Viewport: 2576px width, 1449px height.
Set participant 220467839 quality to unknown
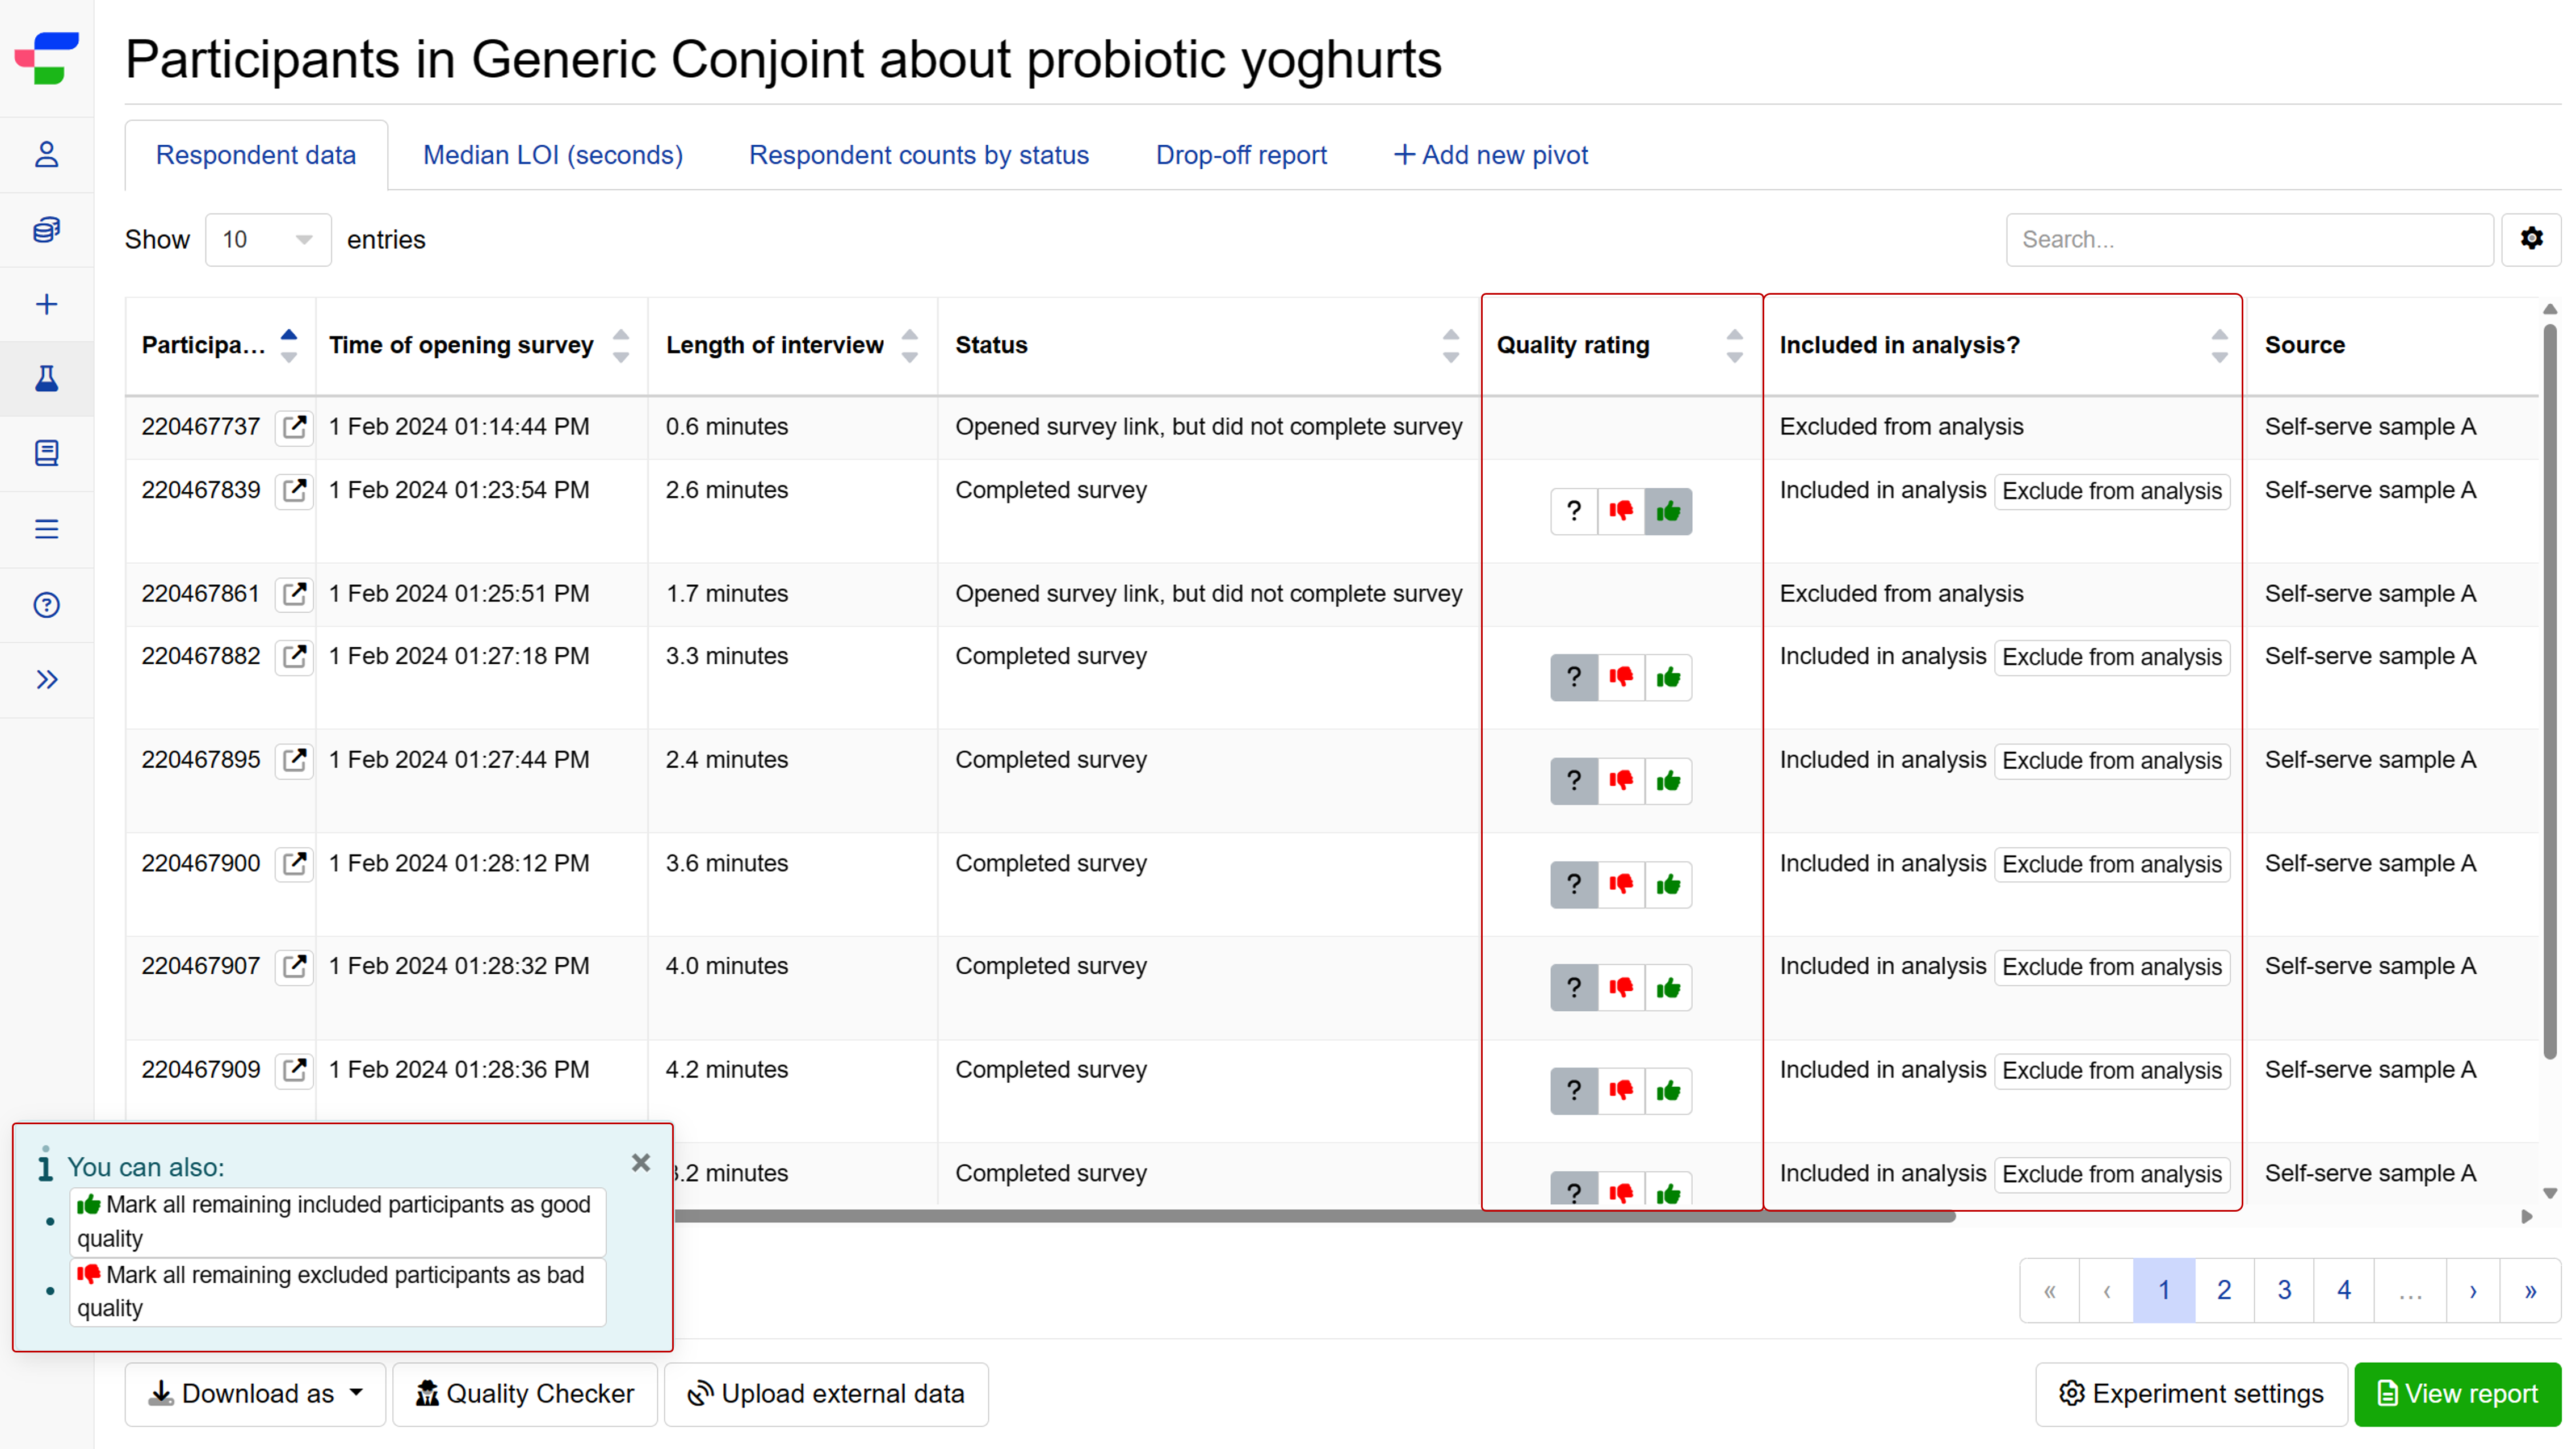click(1574, 512)
